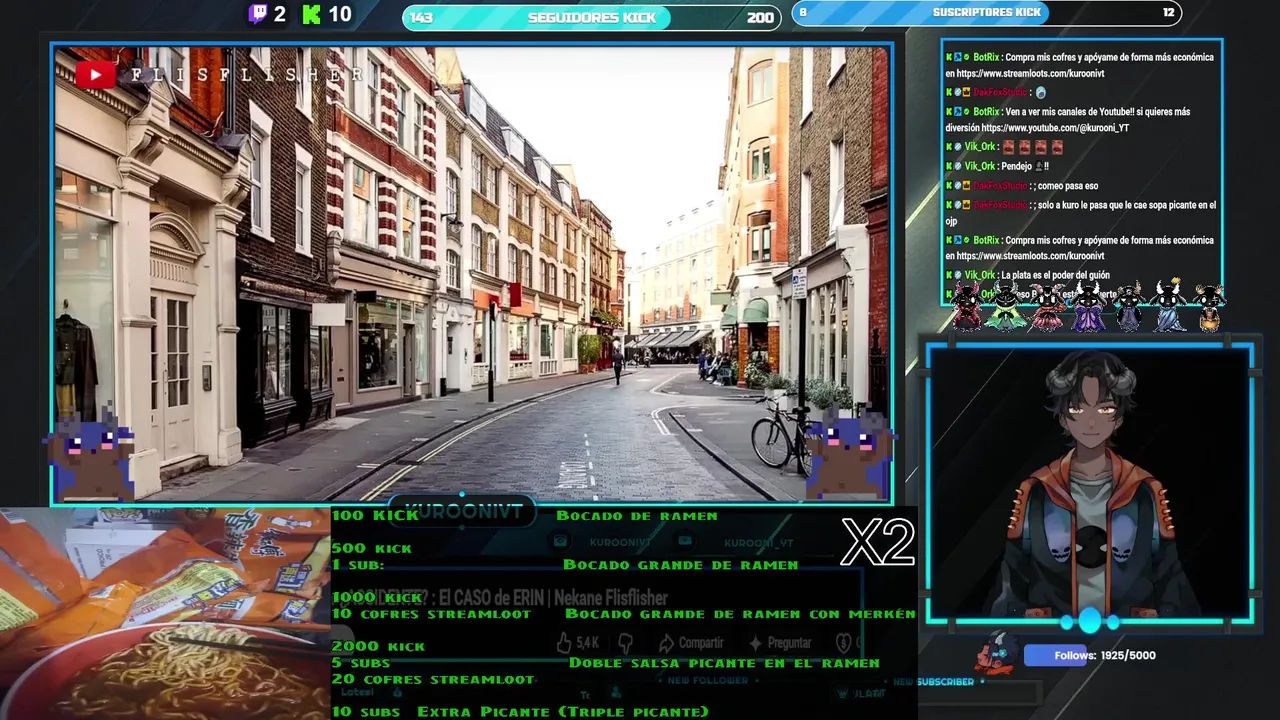Open the first streamloots.com/kuroonivt link
1280x720 pixels.
tap(1030, 74)
